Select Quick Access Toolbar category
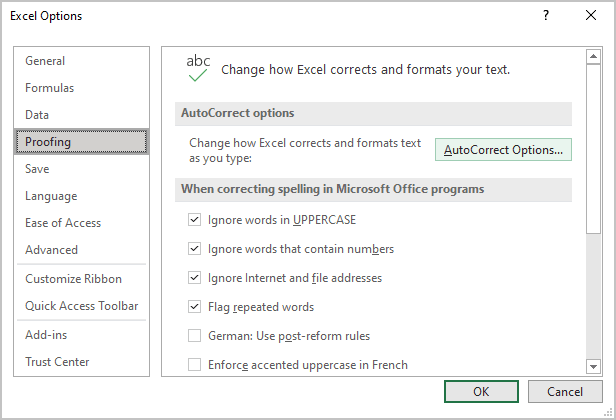Image resolution: width=616 pixels, height=420 pixels. pos(81,306)
